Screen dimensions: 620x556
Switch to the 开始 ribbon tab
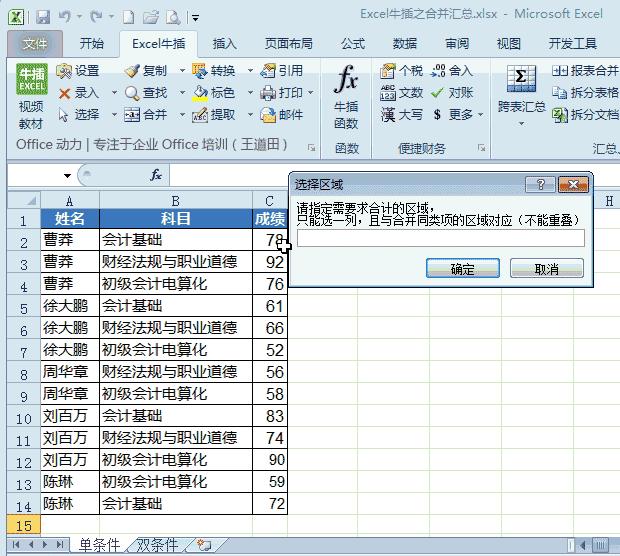92,43
